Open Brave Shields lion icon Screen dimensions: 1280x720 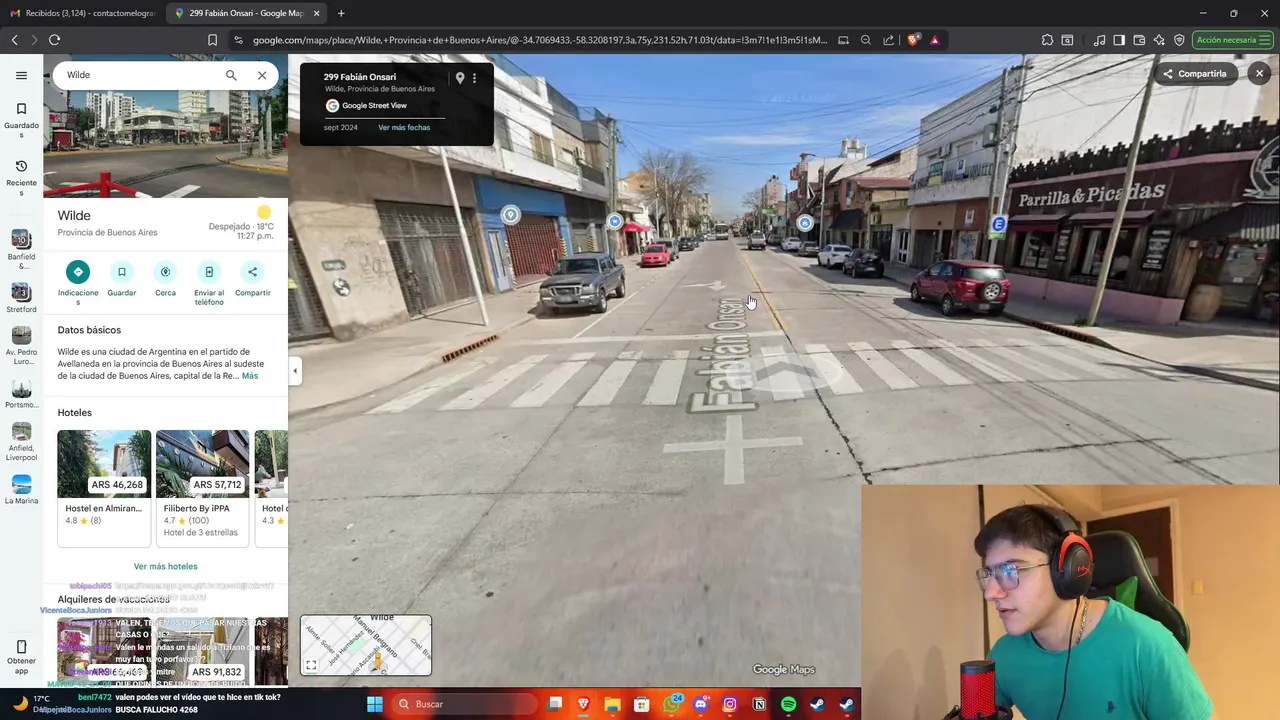click(912, 40)
